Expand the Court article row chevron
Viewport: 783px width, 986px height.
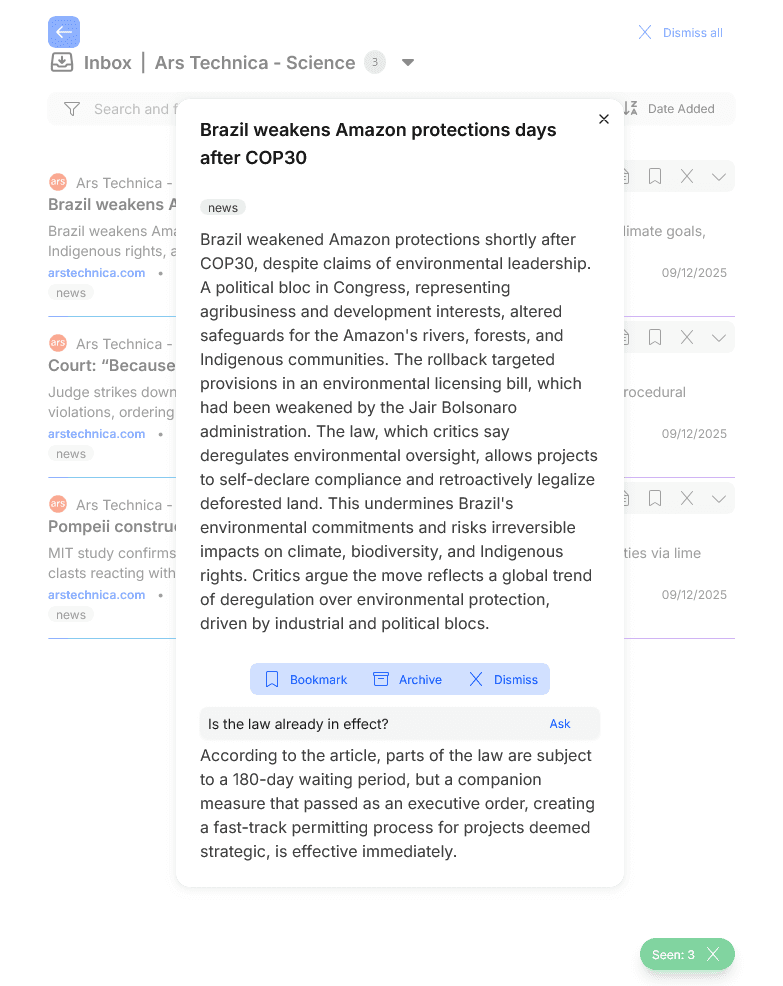[719, 337]
